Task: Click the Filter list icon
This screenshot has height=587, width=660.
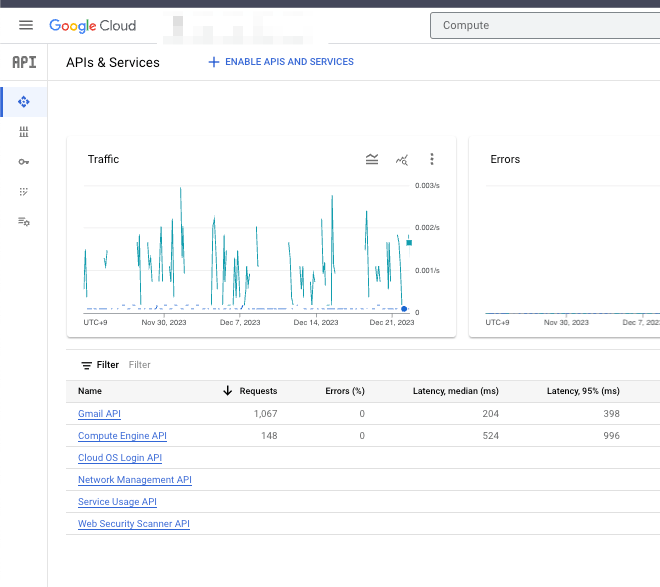Action: pos(86,365)
